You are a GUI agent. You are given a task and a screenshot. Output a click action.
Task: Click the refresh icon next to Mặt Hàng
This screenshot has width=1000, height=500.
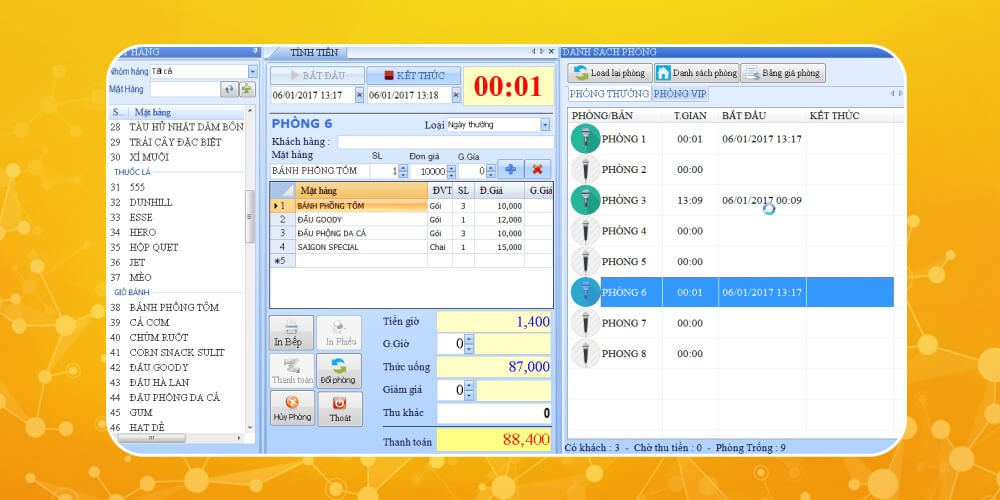point(229,89)
